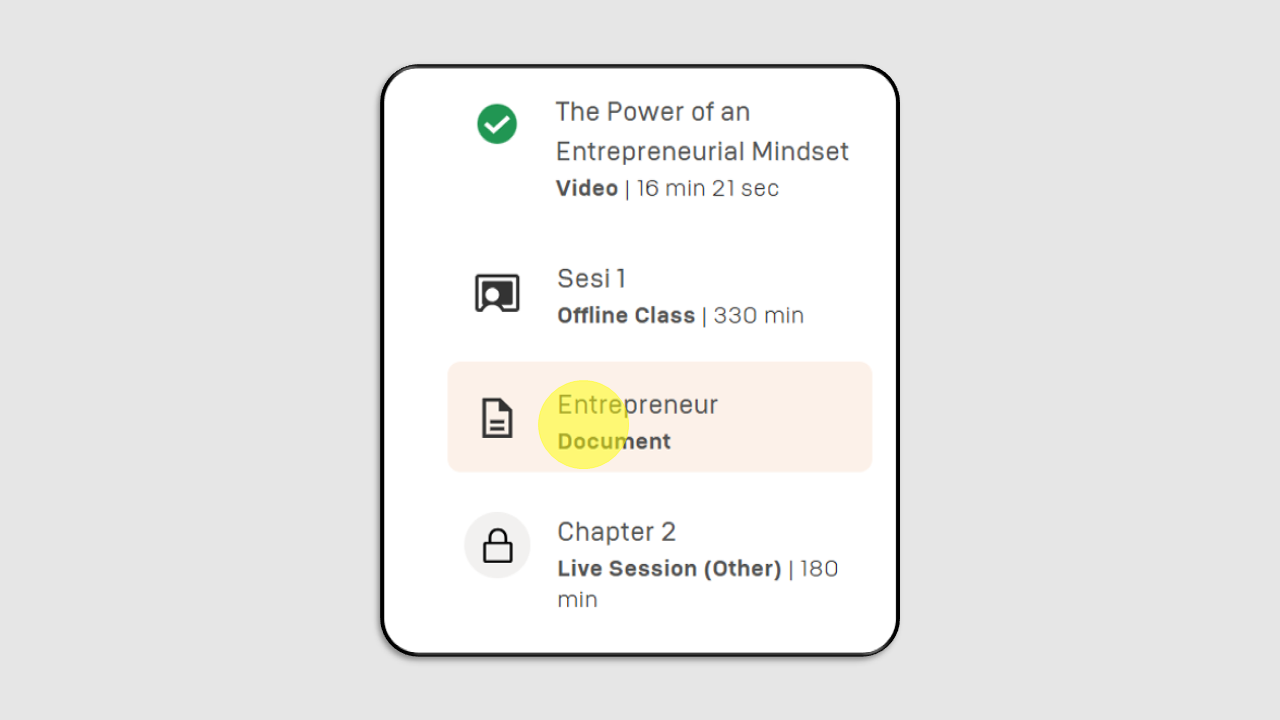Click the "21 sec" part of the duration
Screen dimensions: 1280x720
tap(745, 188)
